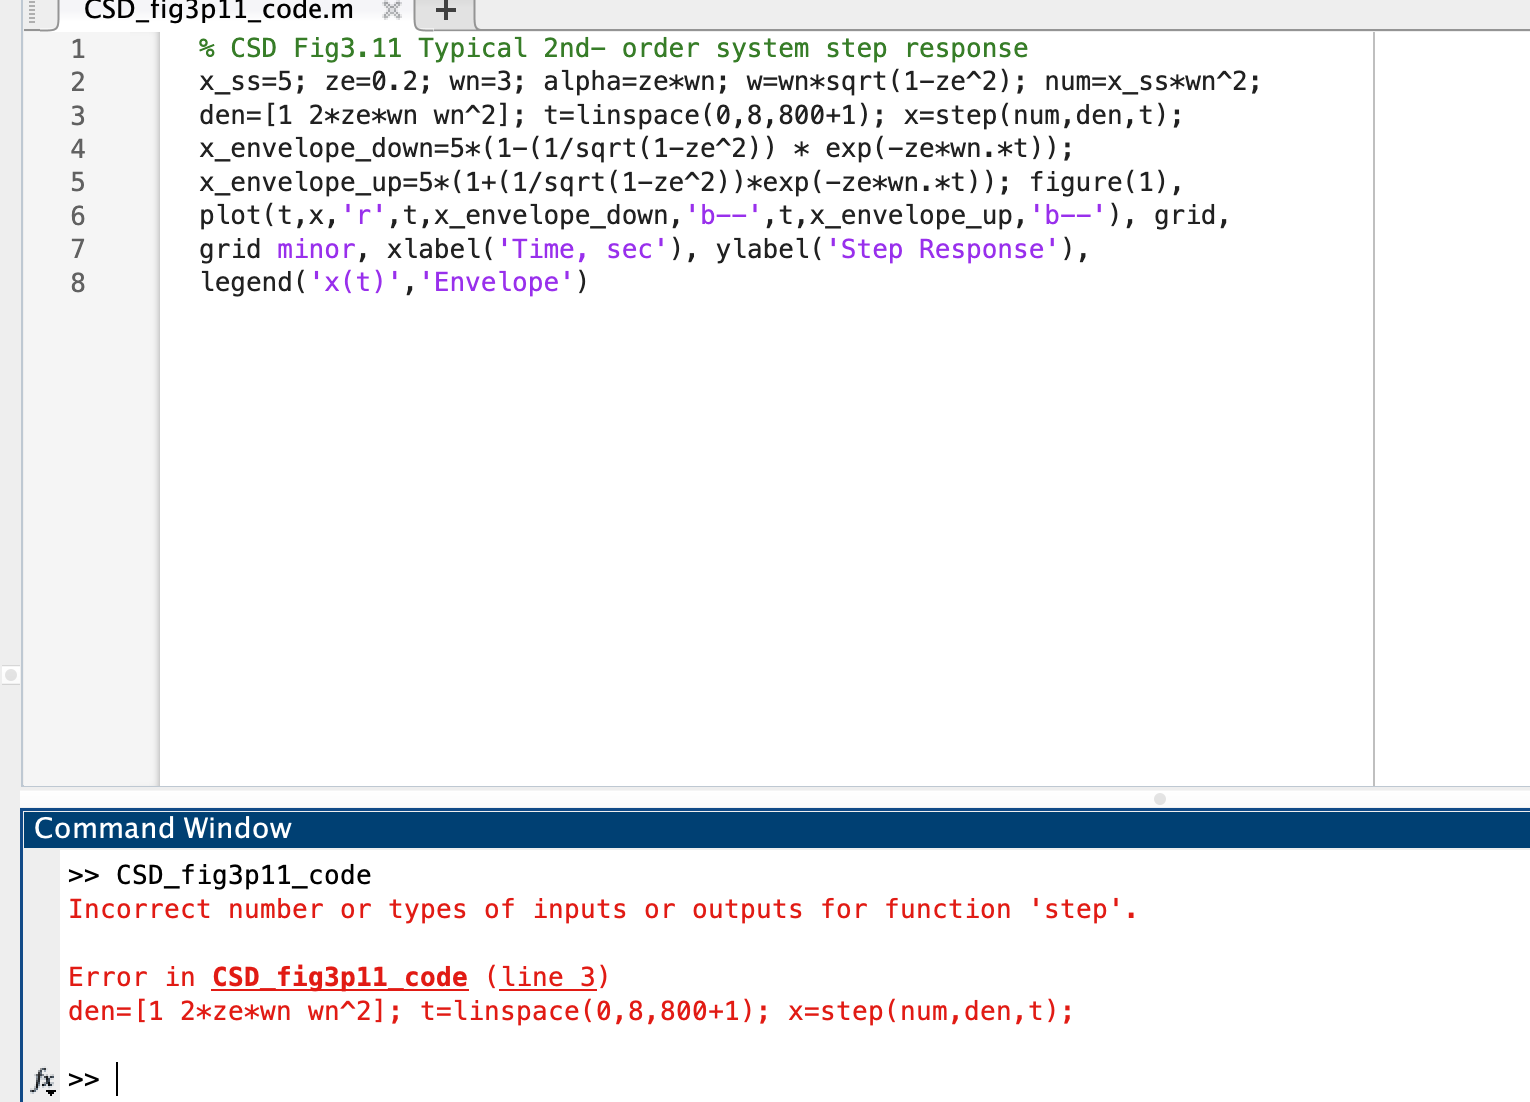Focus the empty Command Window prompt

click(x=800, y=1080)
